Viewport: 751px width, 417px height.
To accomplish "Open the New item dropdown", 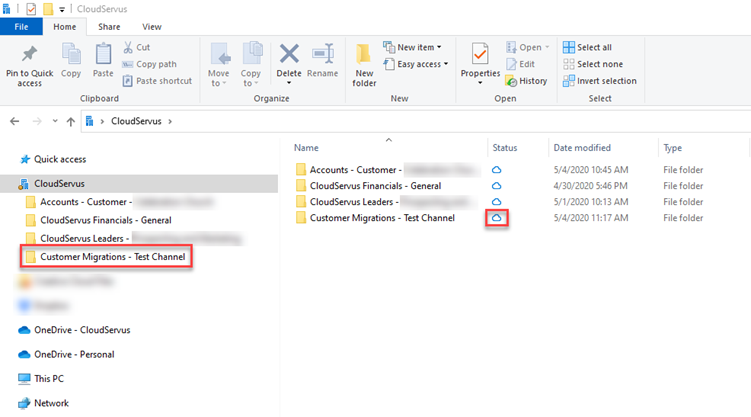I will point(412,47).
